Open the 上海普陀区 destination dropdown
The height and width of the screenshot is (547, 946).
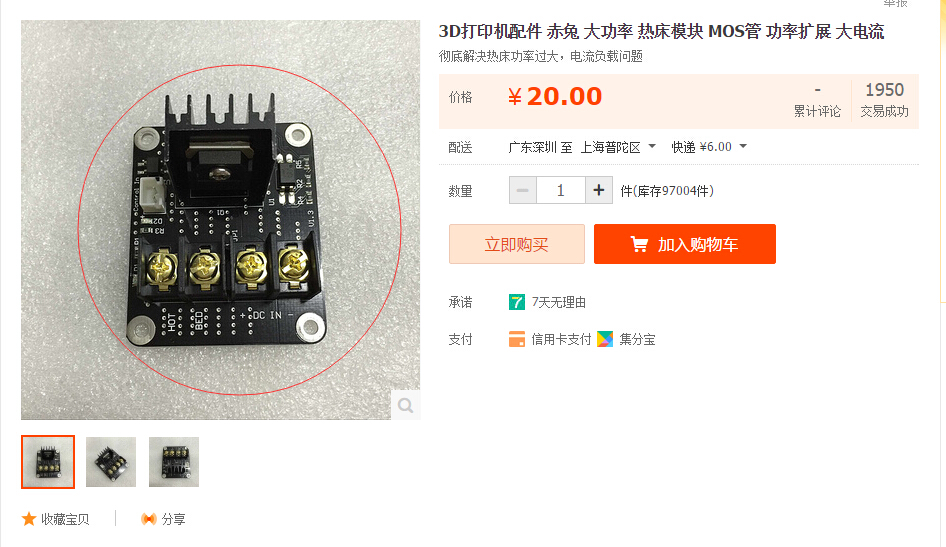tap(618, 147)
